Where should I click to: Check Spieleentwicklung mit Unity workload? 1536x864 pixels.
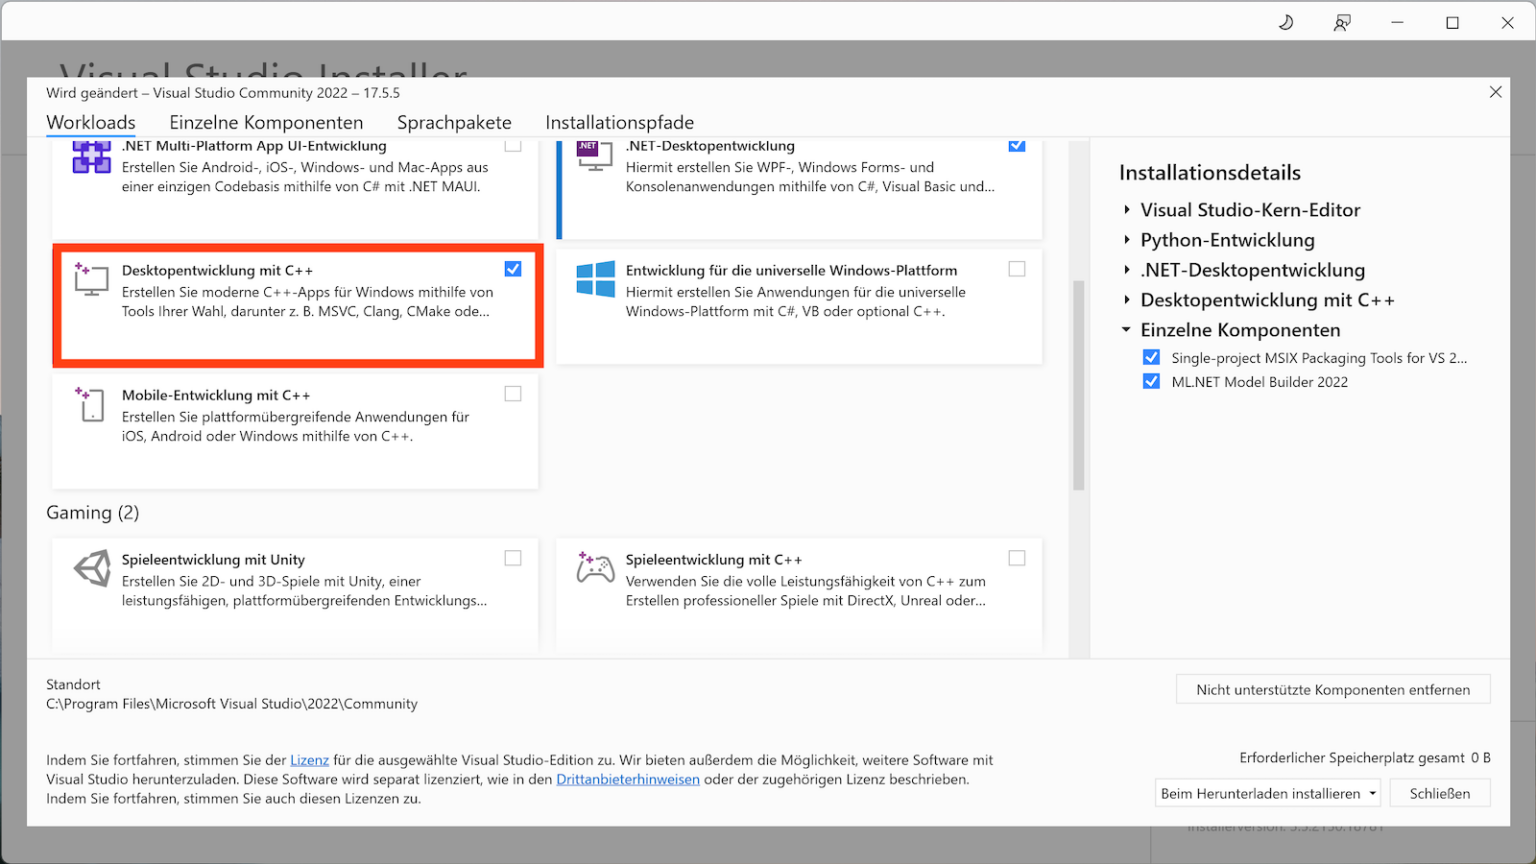513,558
